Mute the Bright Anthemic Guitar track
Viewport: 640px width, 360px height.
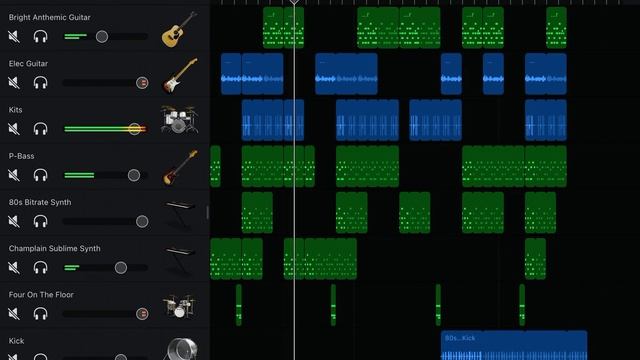click(x=14, y=37)
